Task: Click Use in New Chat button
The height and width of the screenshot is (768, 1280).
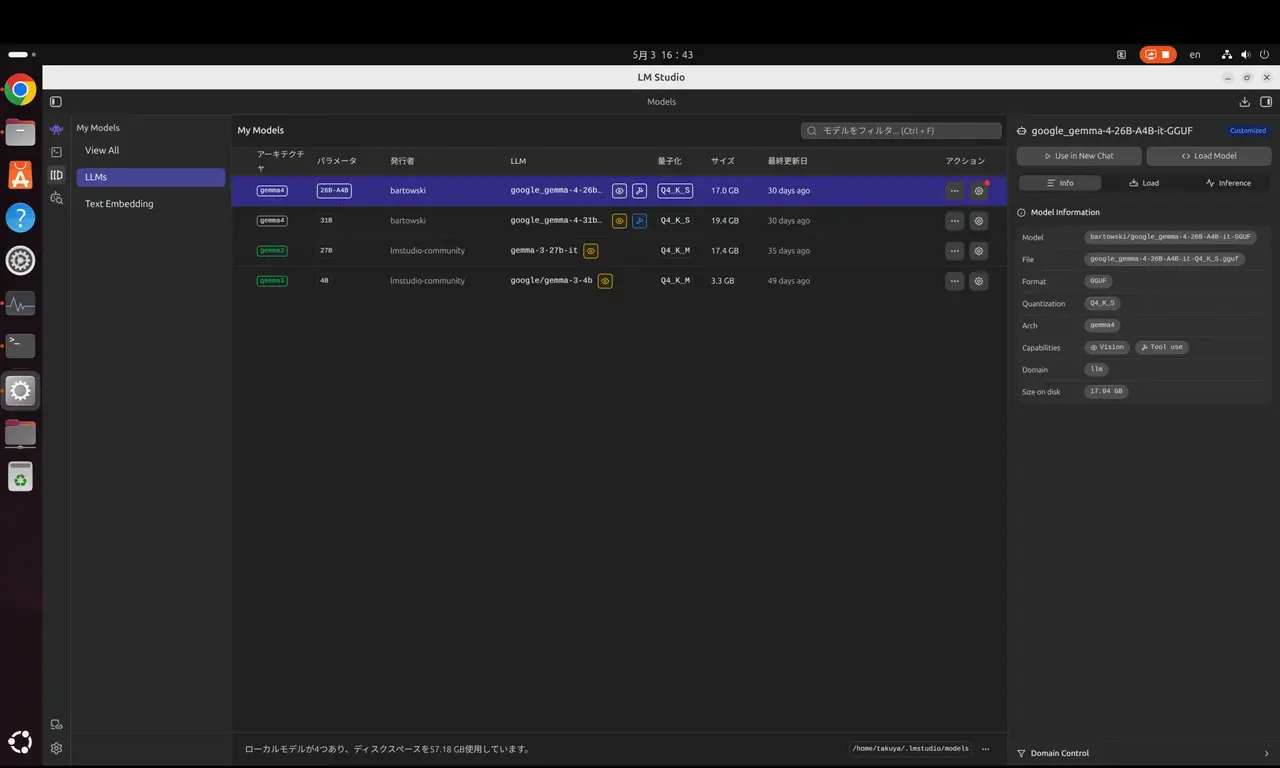Action: (1079, 156)
